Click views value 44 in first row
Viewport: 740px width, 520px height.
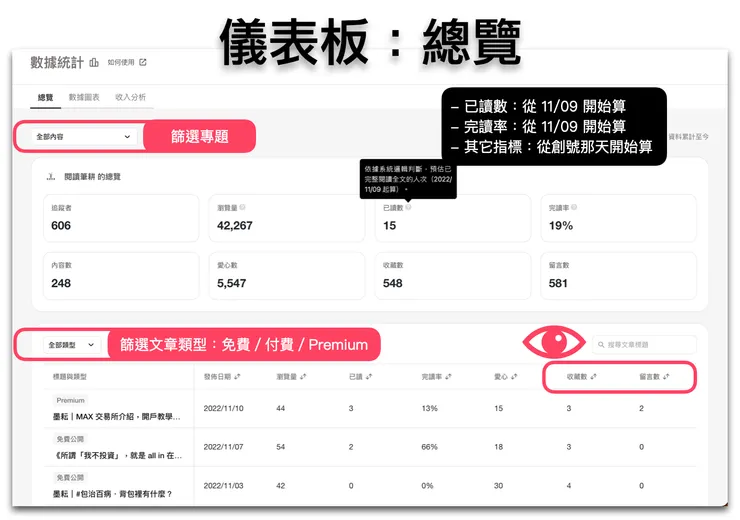[280, 408]
